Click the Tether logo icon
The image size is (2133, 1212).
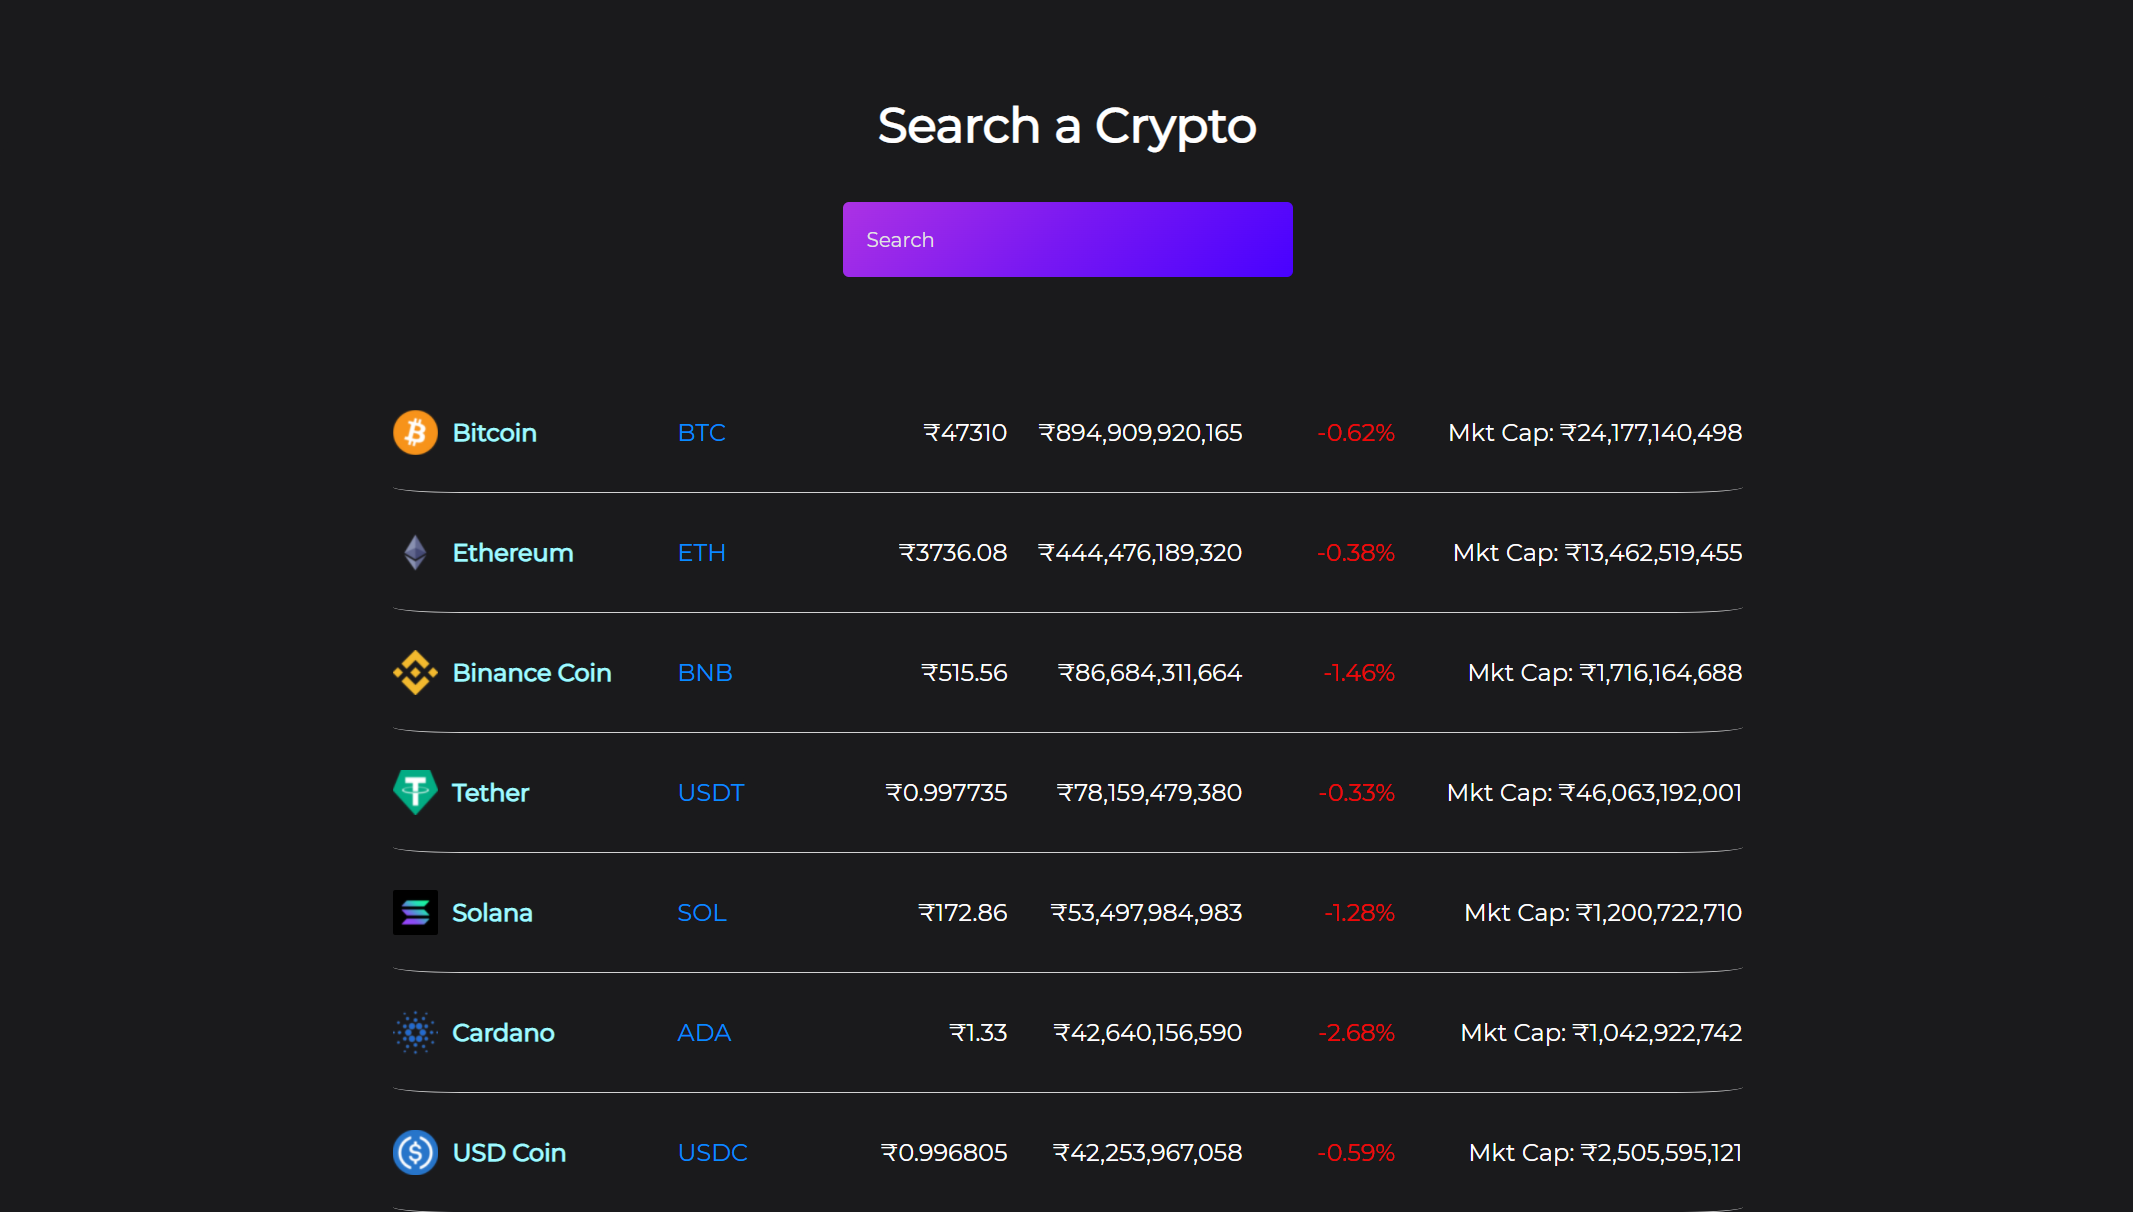tap(415, 792)
